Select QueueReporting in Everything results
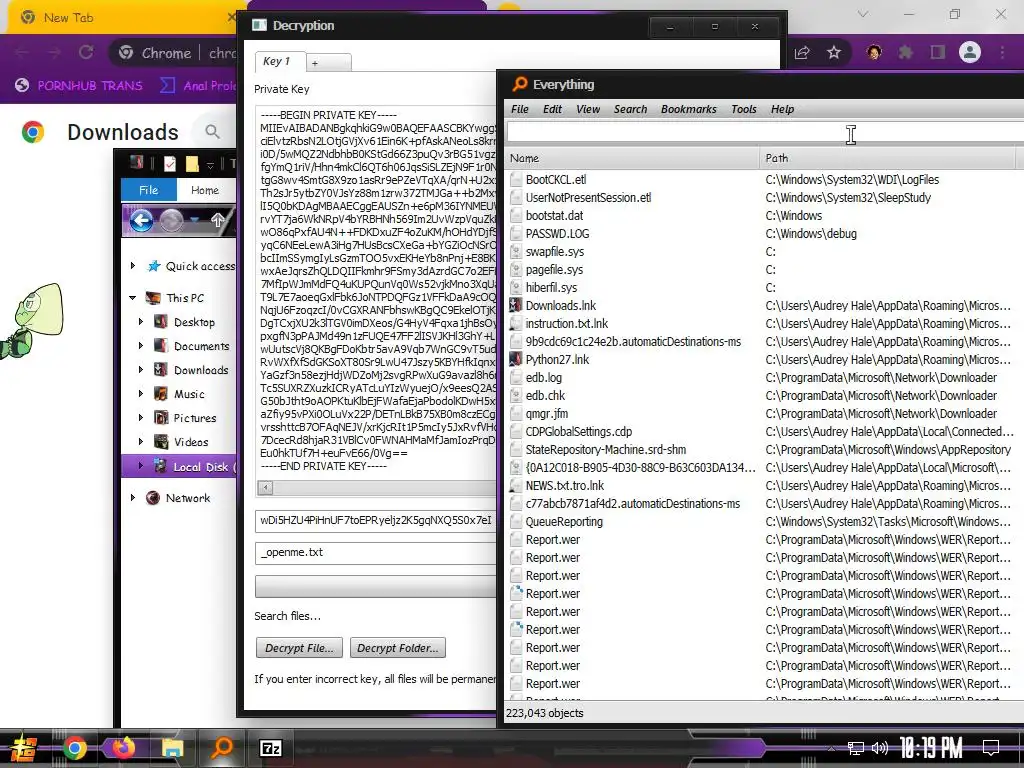 tap(564, 522)
